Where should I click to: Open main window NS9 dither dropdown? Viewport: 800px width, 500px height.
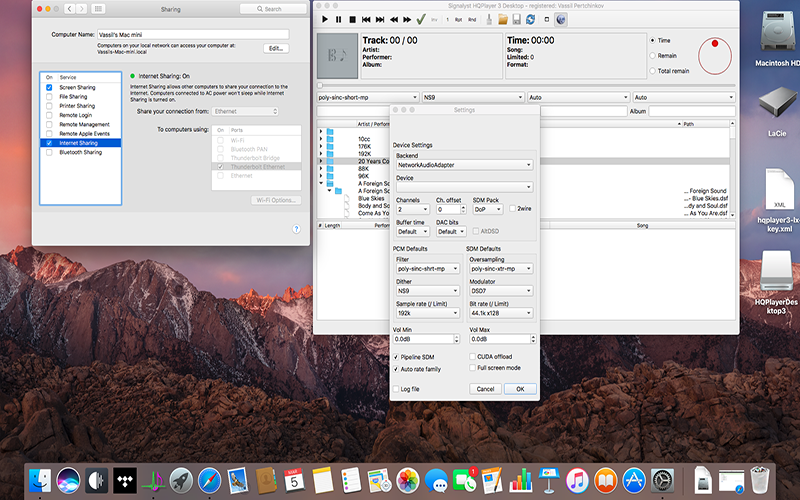pos(473,97)
